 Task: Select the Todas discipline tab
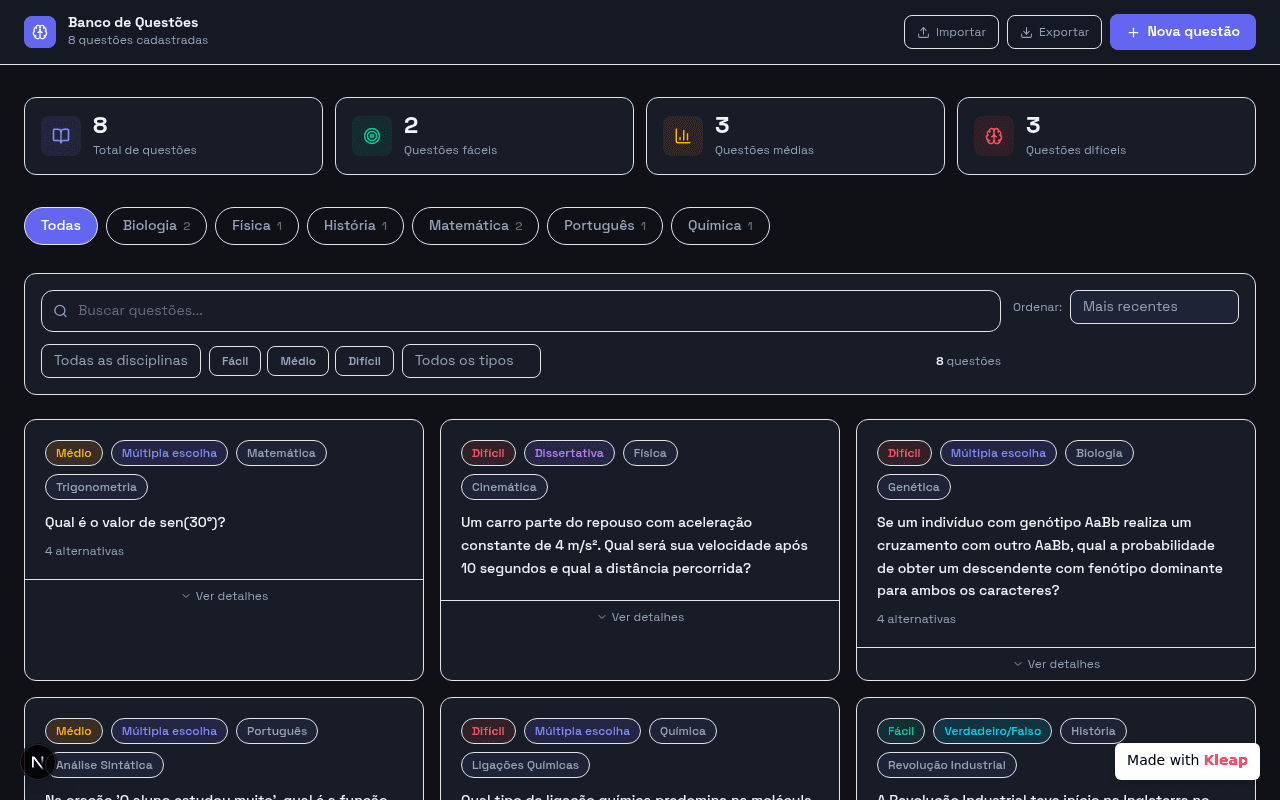point(61,226)
